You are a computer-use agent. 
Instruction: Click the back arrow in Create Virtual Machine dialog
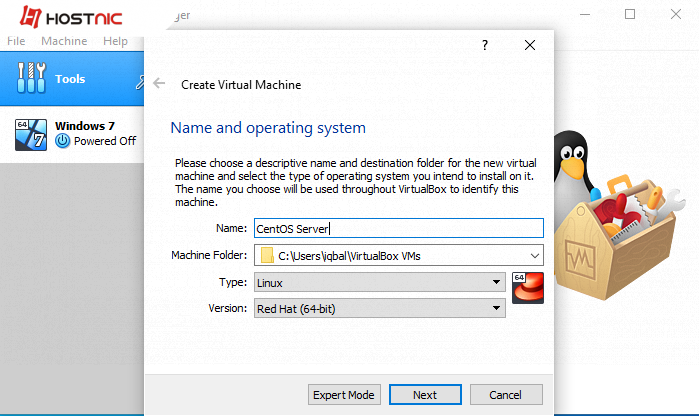pyautogui.click(x=159, y=83)
